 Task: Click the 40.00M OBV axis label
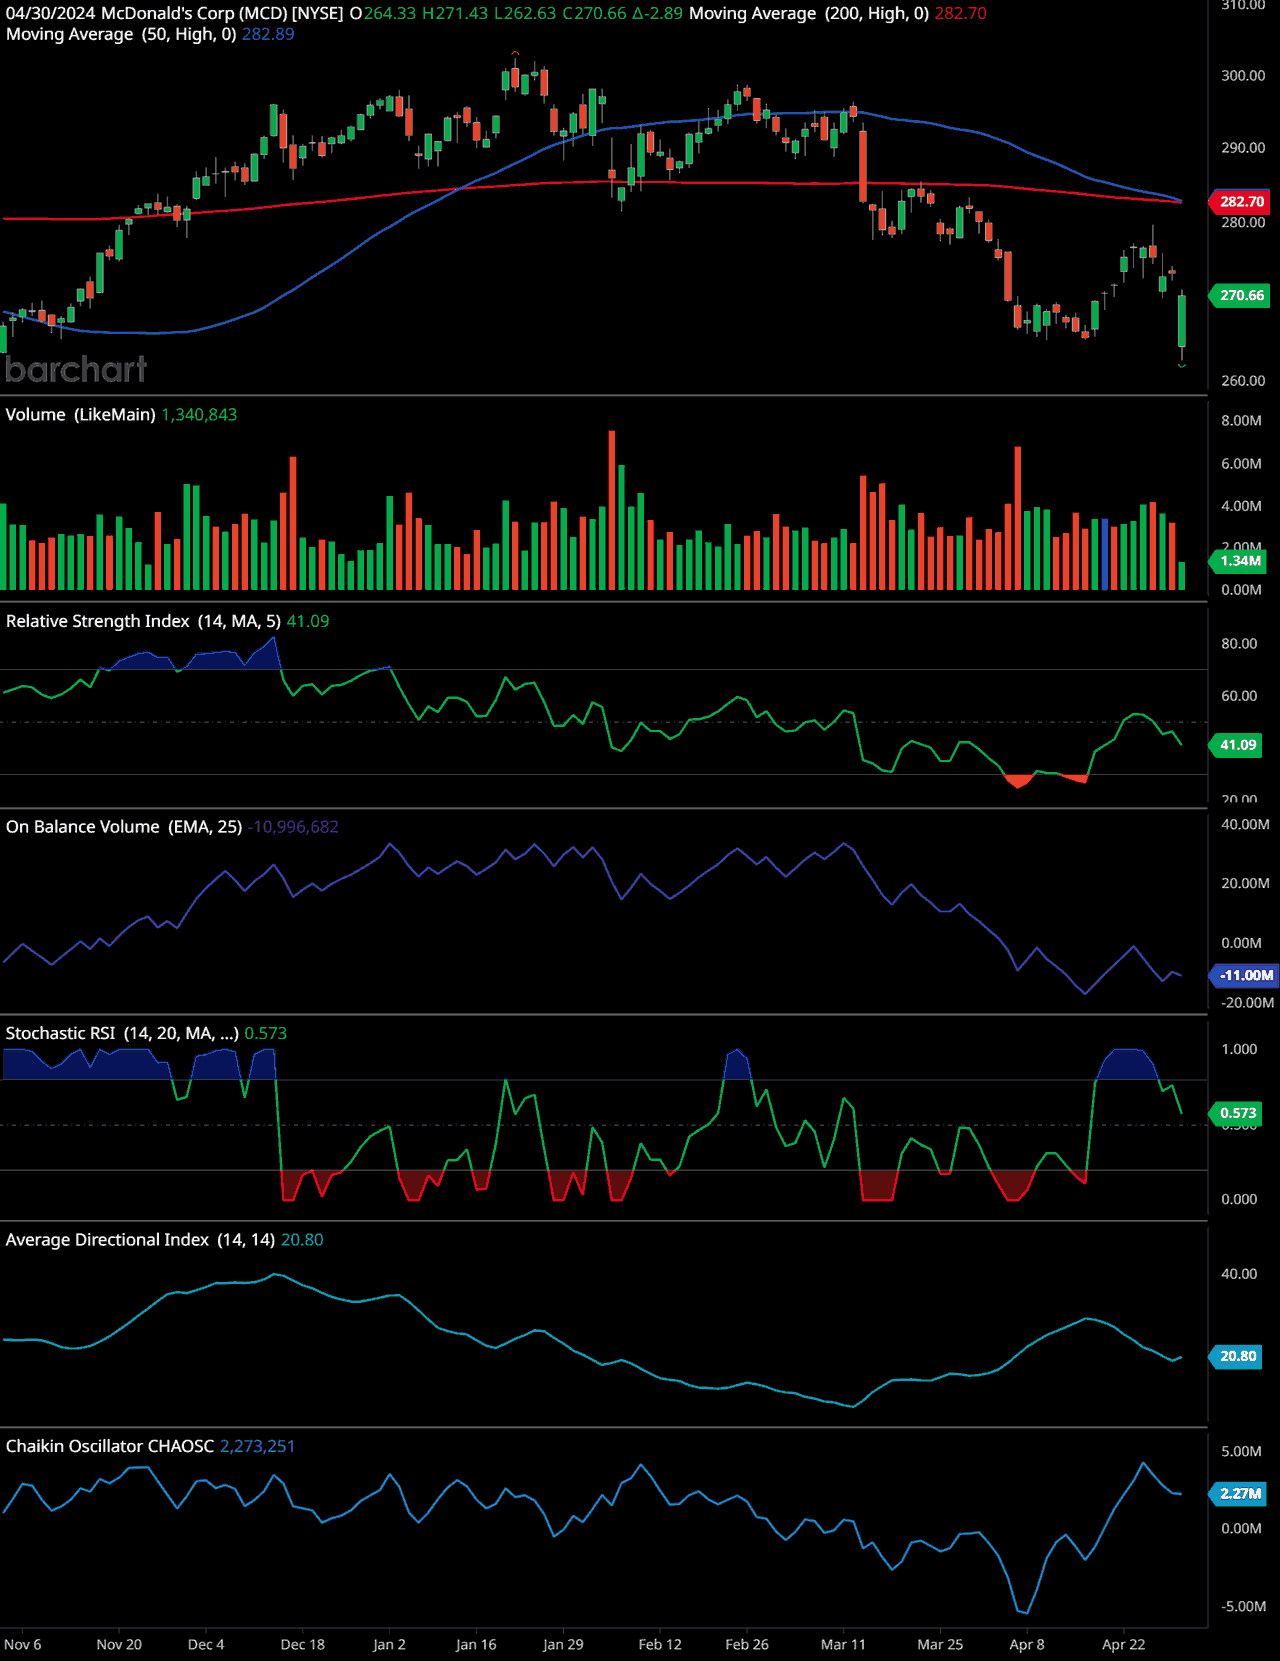pos(1245,824)
